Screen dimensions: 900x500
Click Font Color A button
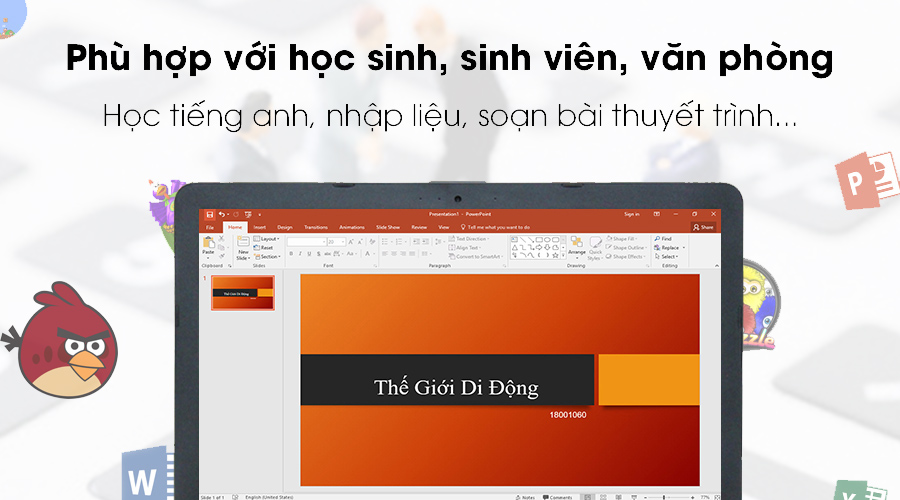click(x=368, y=254)
